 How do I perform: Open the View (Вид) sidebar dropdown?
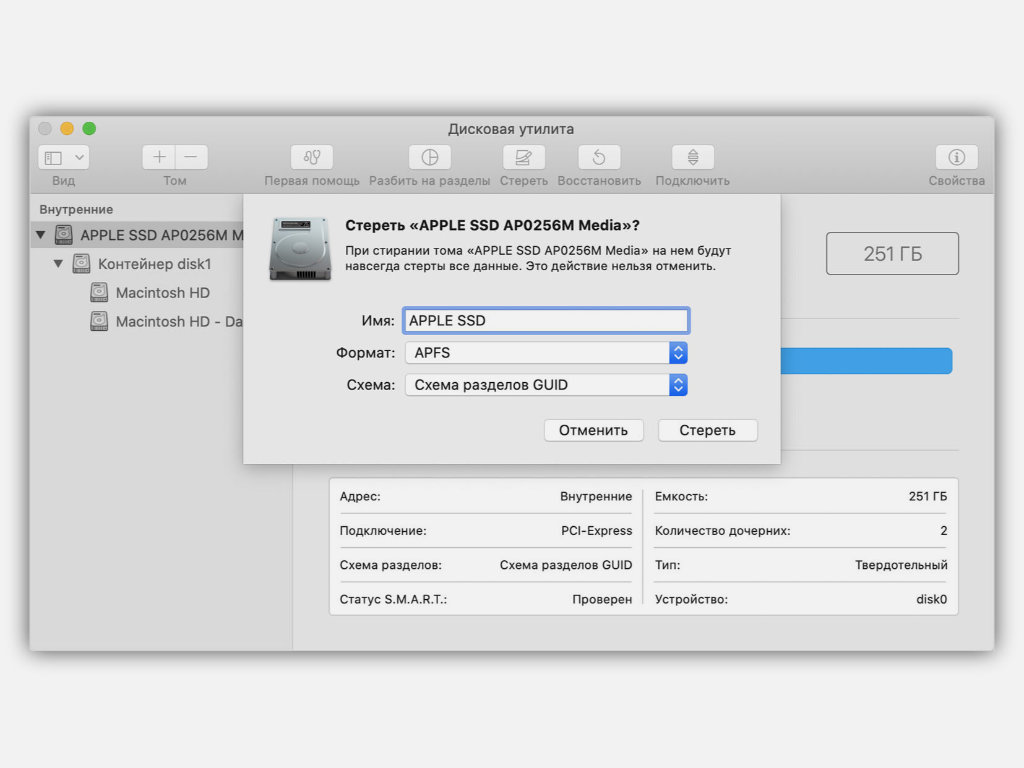click(x=63, y=158)
